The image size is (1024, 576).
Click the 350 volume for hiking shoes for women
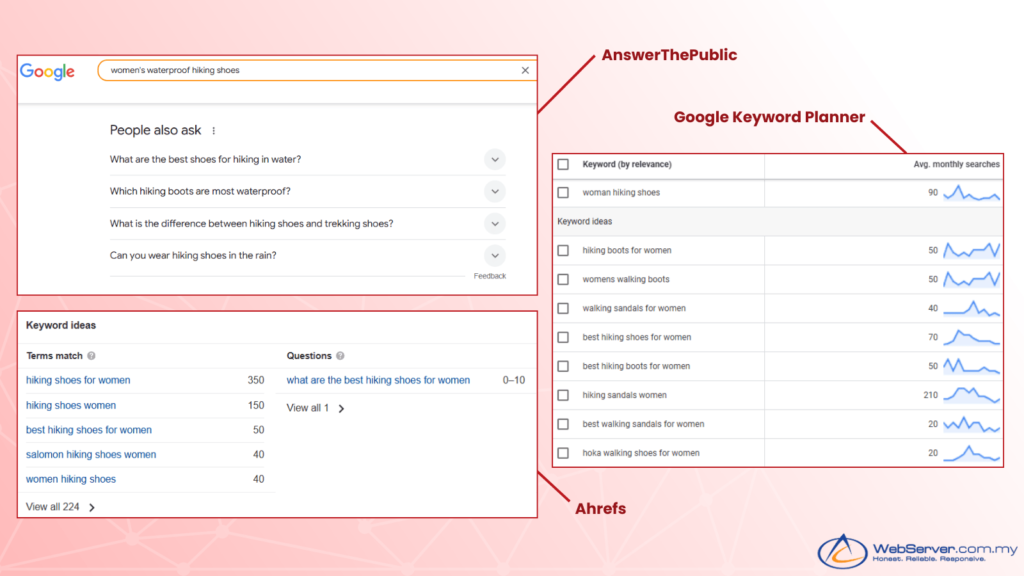click(x=256, y=380)
